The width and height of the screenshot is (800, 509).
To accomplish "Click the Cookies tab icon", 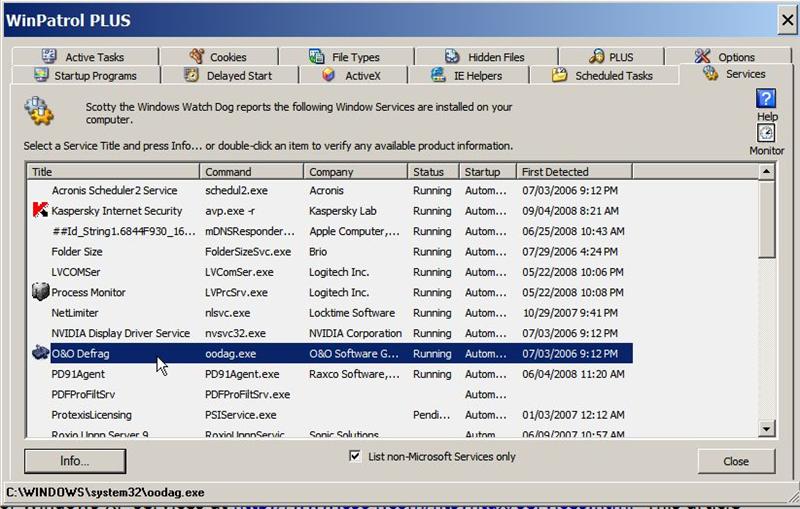I will (197, 56).
